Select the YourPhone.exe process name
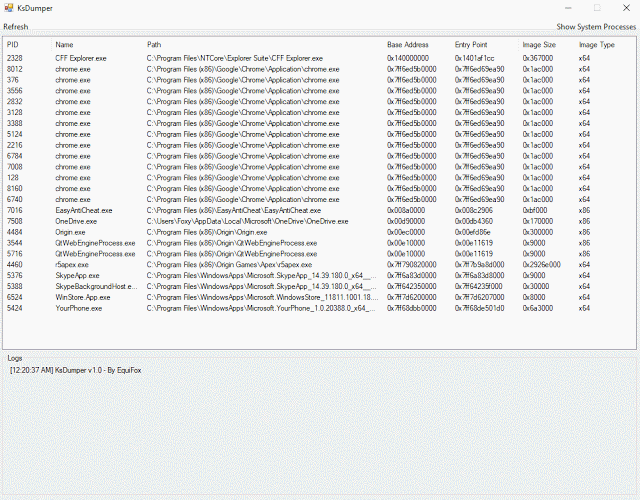This screenshot has height=500, width=640. pos(78,308)
